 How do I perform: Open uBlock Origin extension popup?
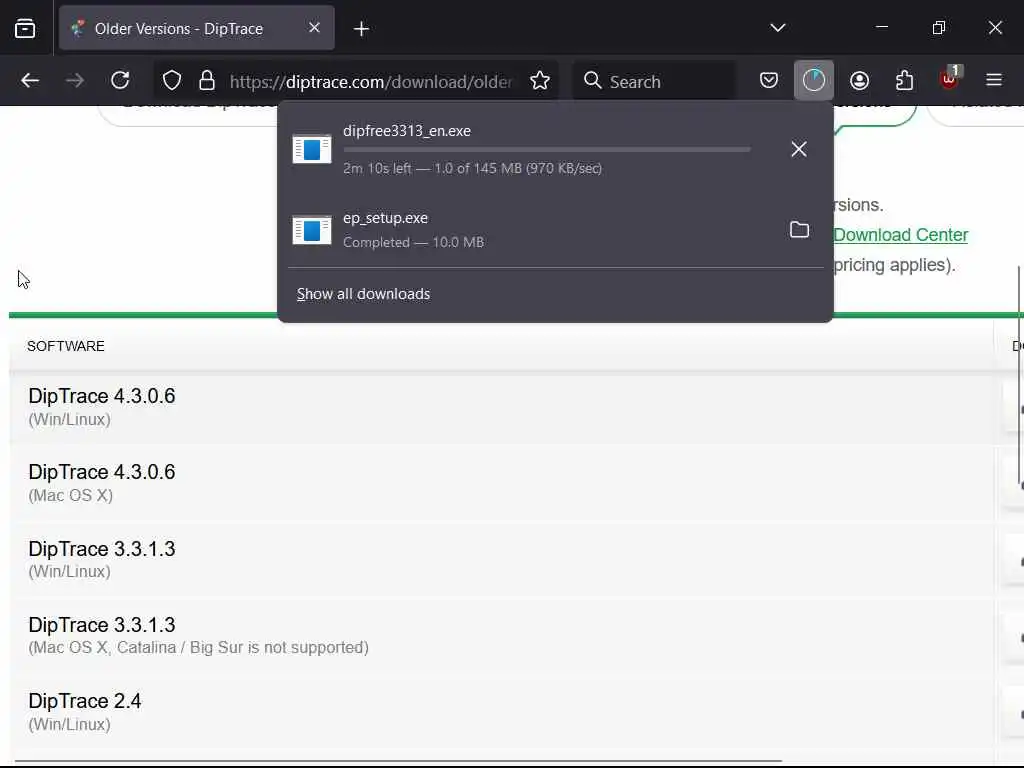[950, 80]
